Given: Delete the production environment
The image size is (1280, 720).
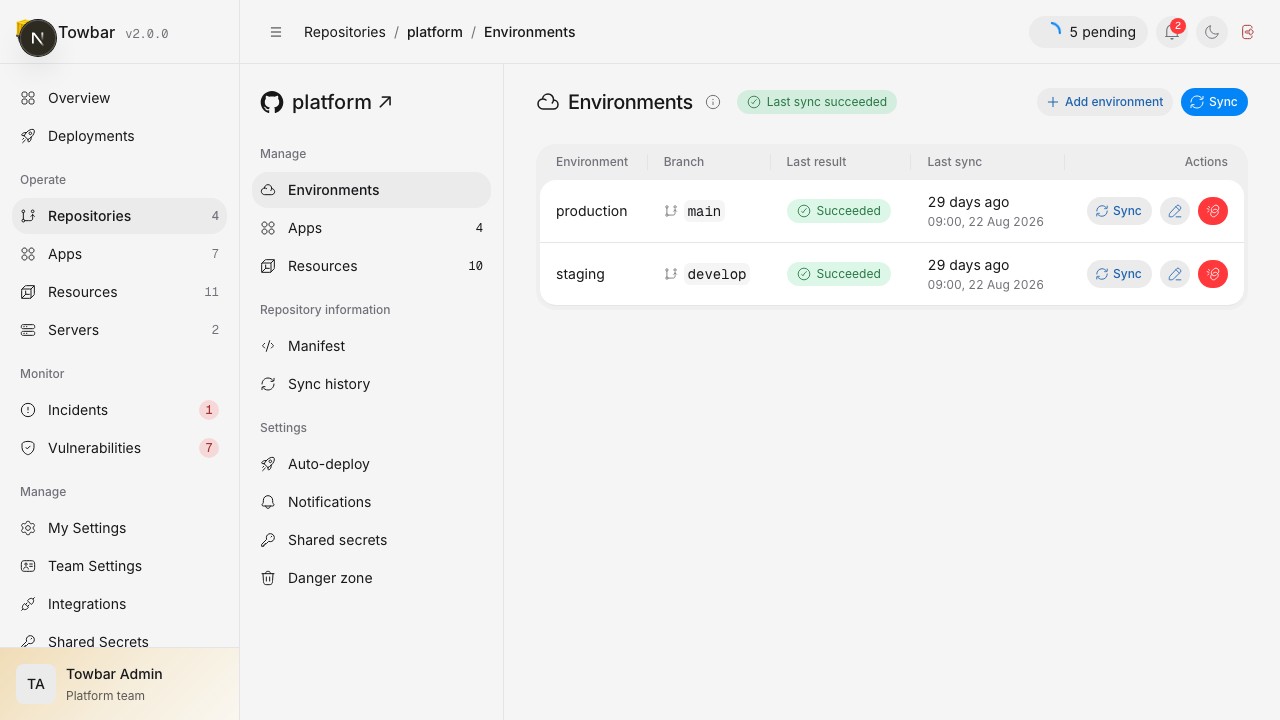Looking at the screenshot, I should point(1213,211).
